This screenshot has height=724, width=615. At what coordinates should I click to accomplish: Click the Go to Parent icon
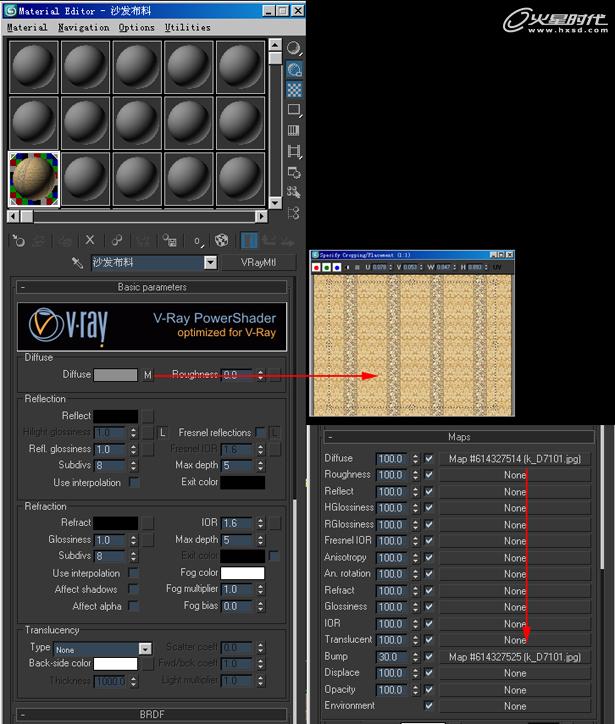[x=269, y=241]
